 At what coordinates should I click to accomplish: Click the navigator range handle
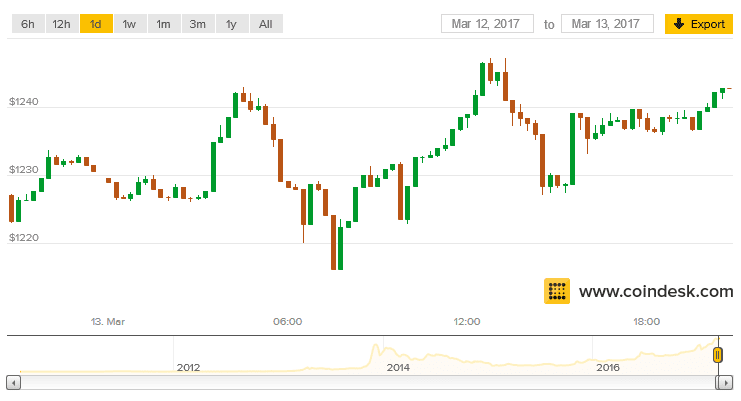(x=717, y=354)
